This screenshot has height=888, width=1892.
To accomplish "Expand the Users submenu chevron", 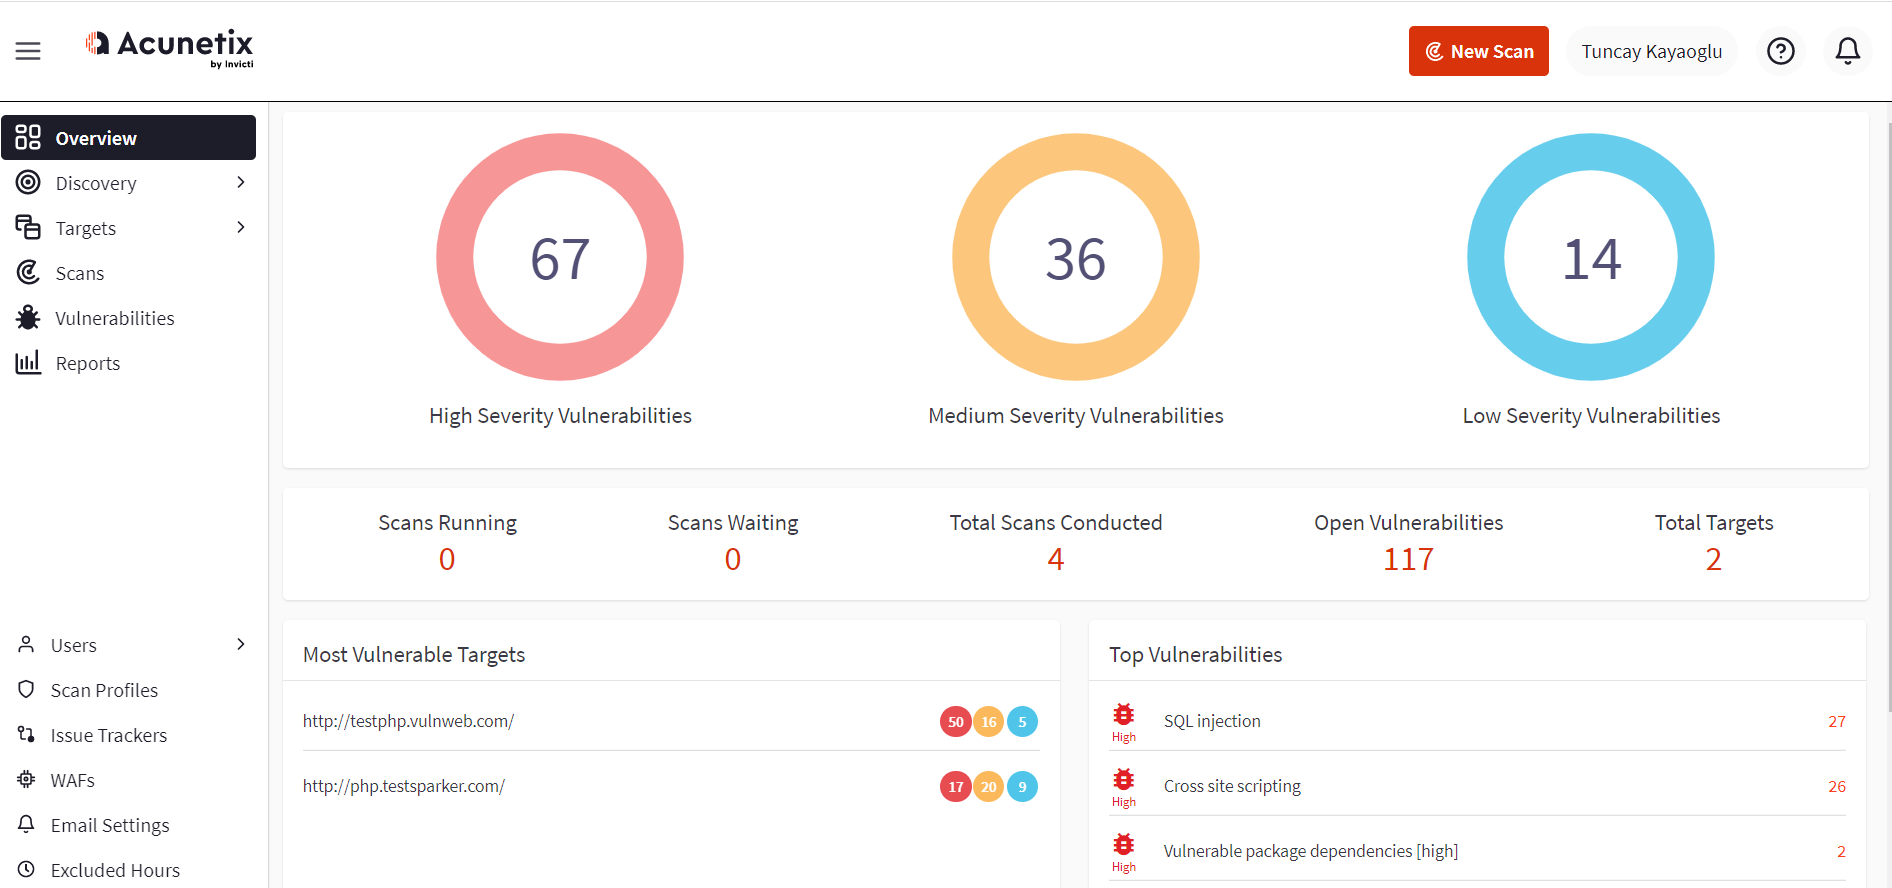I will tap(240, 645).
